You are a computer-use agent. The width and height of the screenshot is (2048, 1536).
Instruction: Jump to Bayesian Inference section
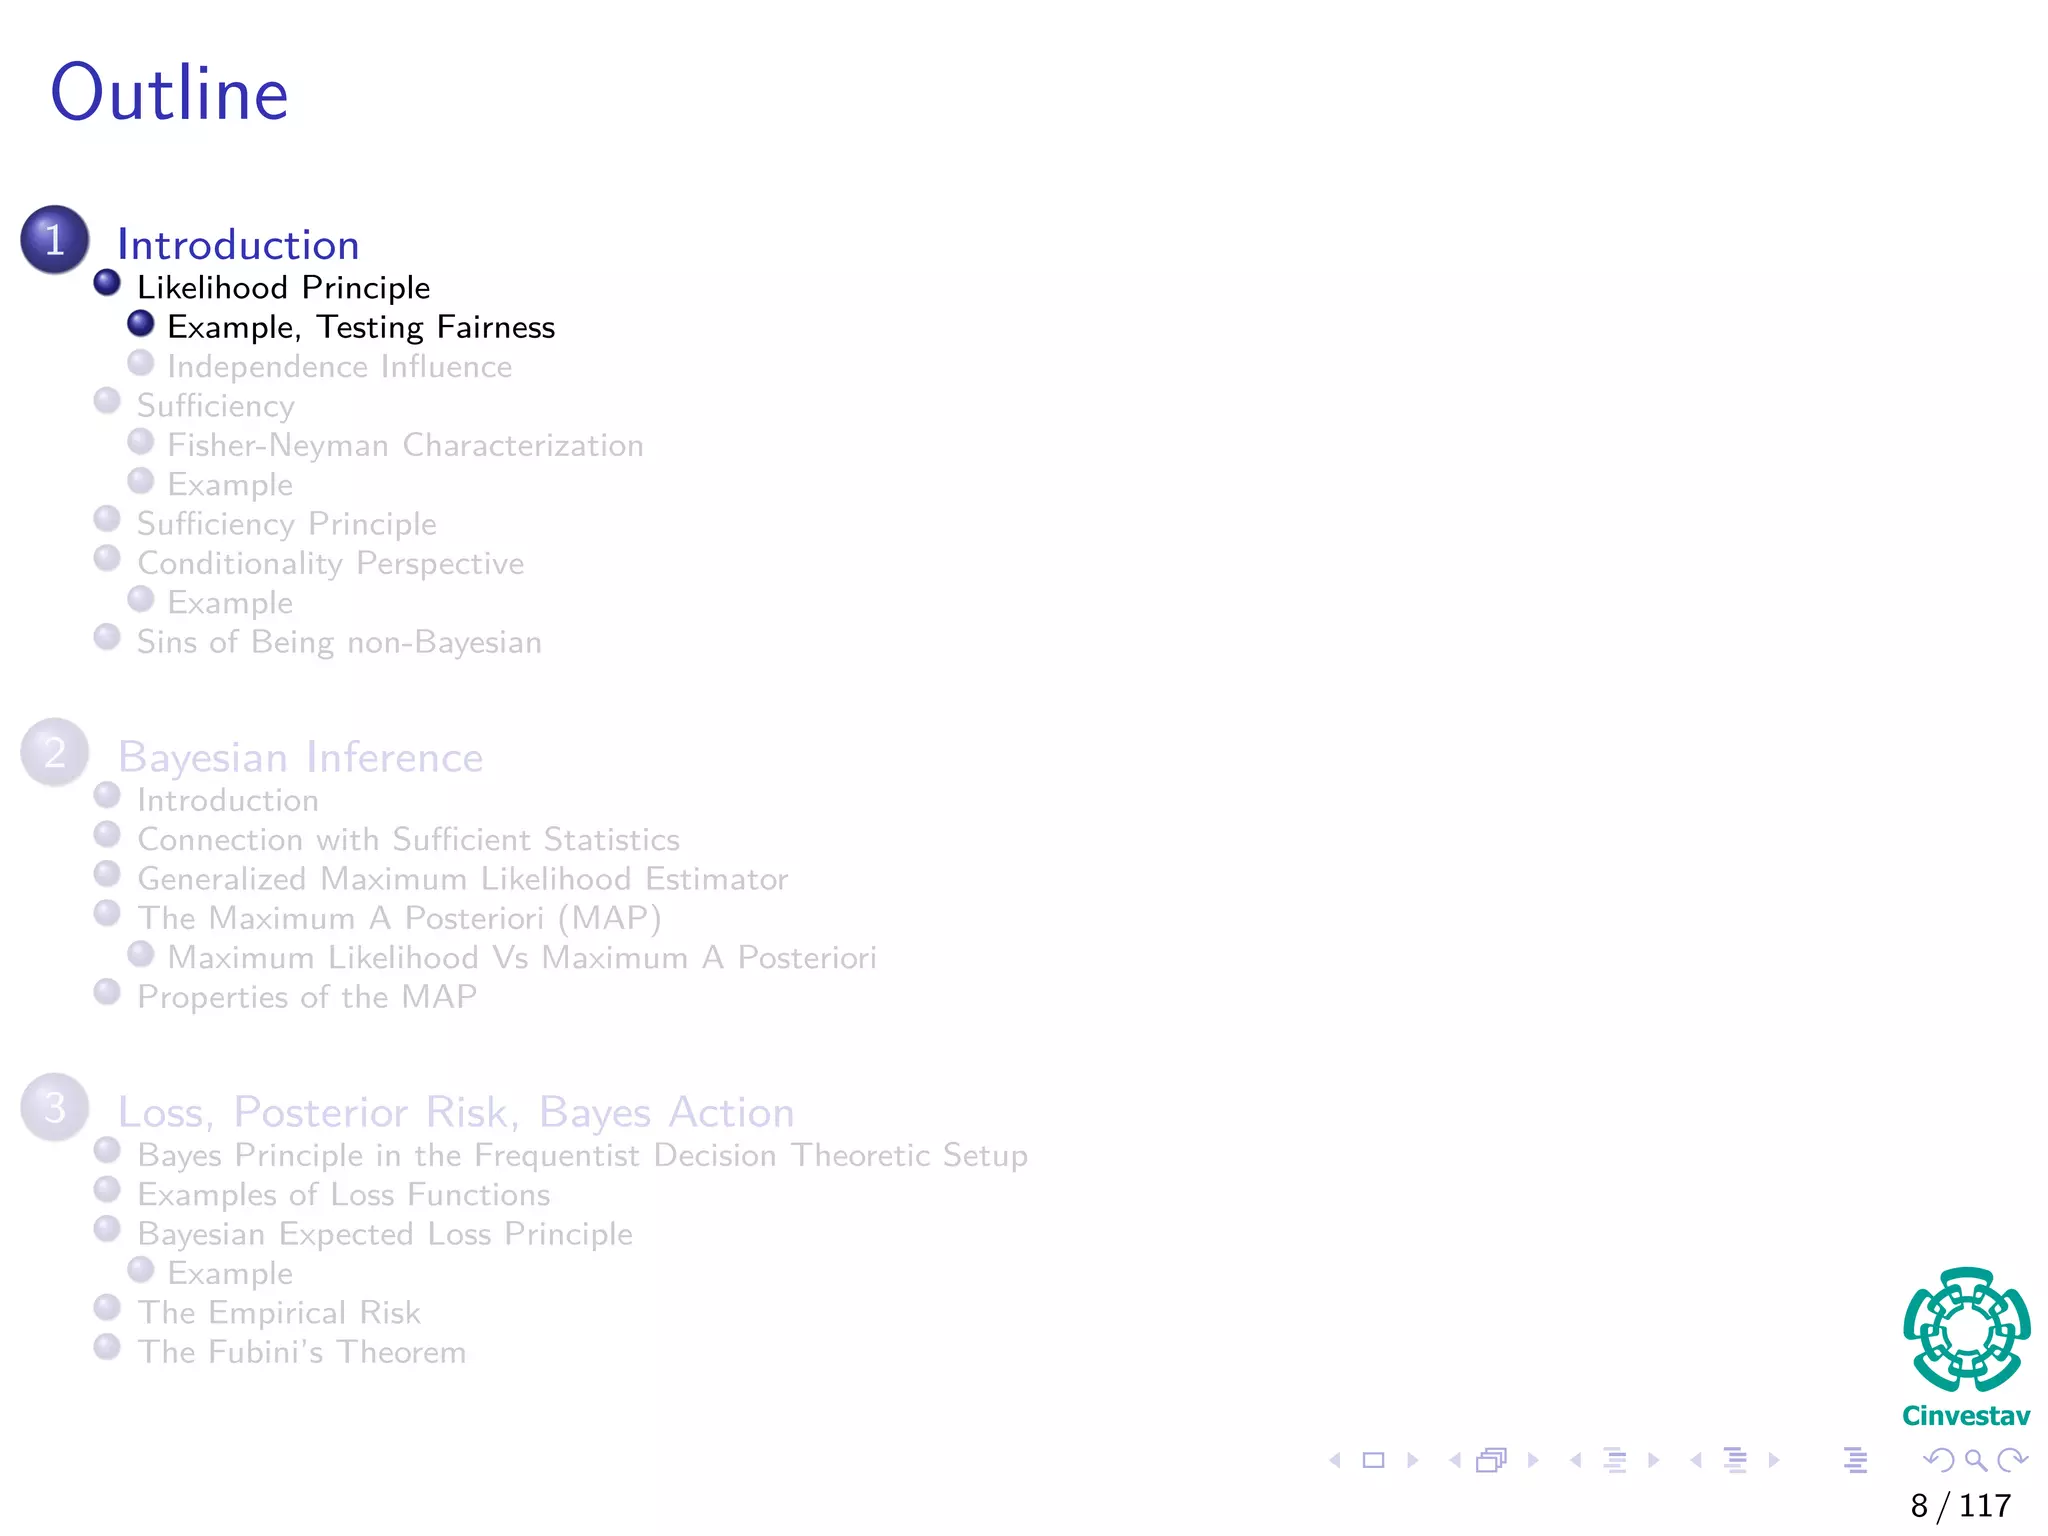coord(300,758)
